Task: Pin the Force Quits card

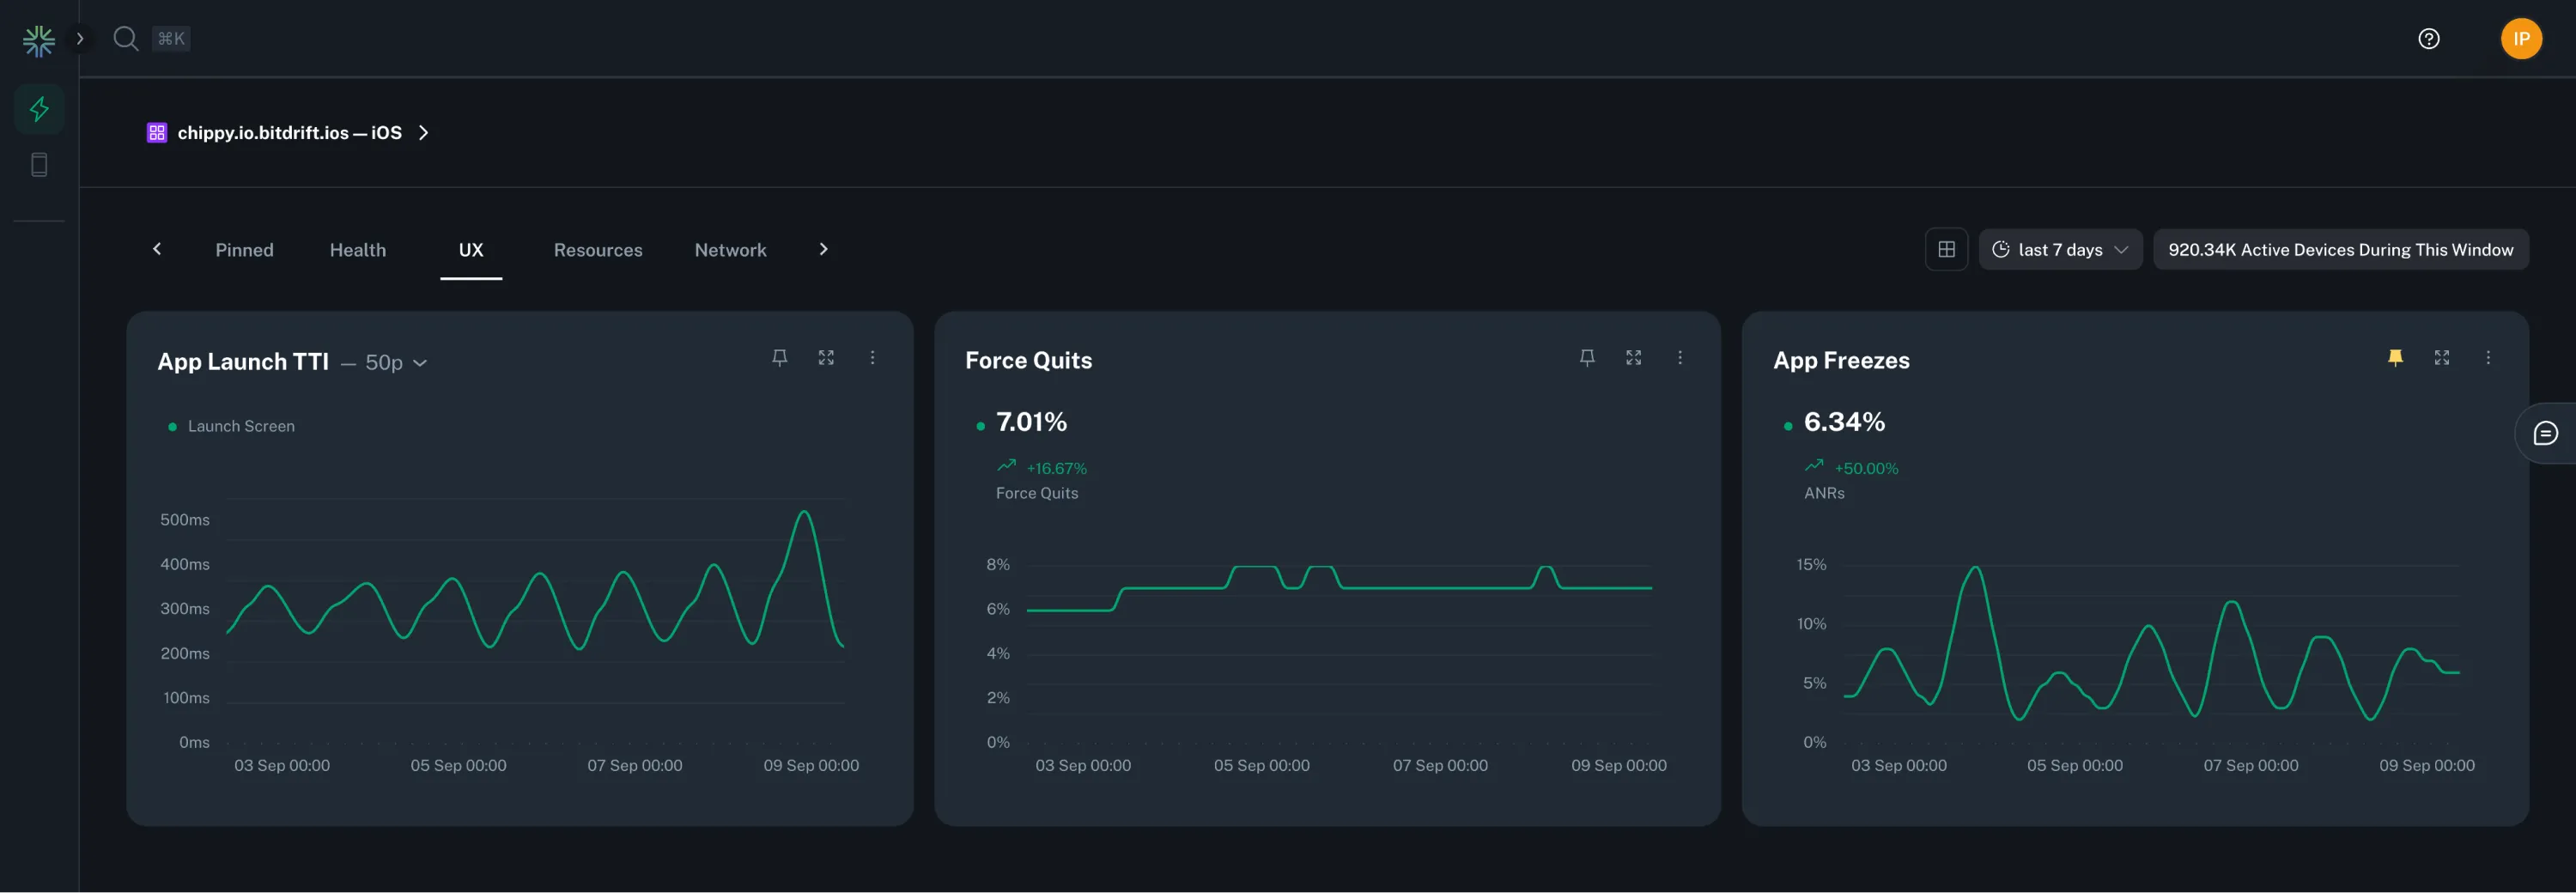Action: (x=1587, y=357)
